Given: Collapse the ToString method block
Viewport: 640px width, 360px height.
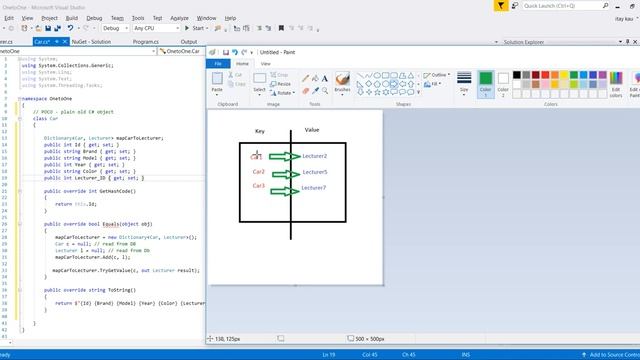Looking at the screenshot, I should [x=20, y=290].
